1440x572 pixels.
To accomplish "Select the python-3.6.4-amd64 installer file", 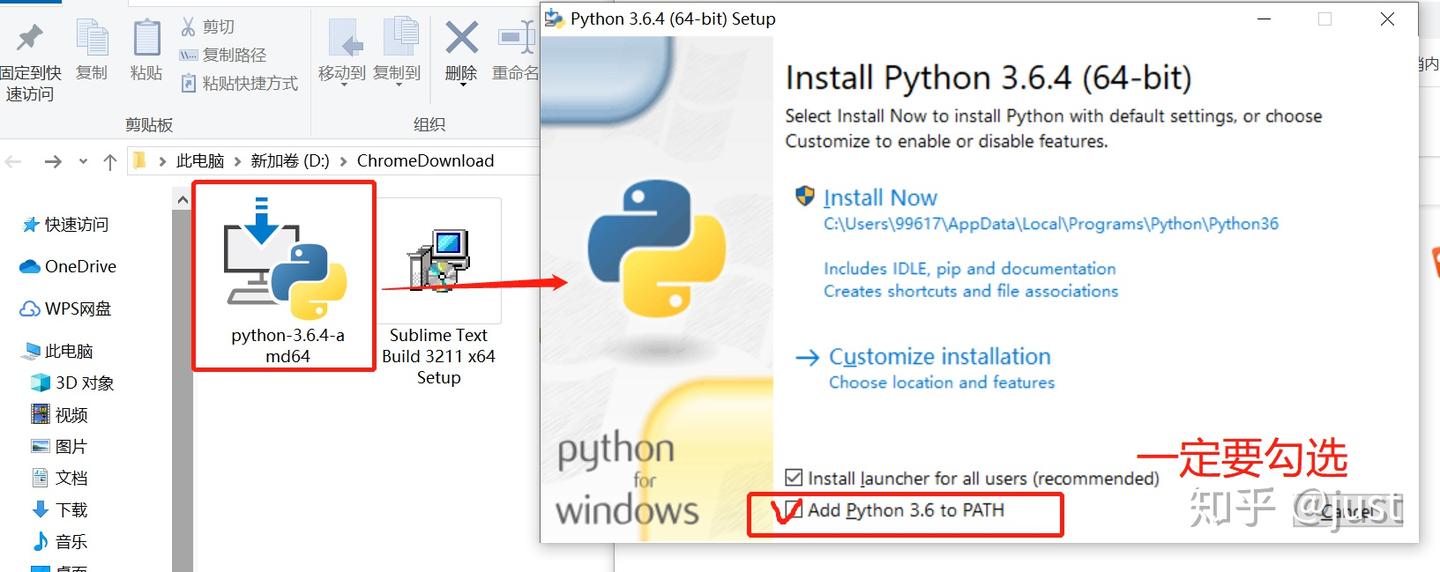I will click(285, 277).
